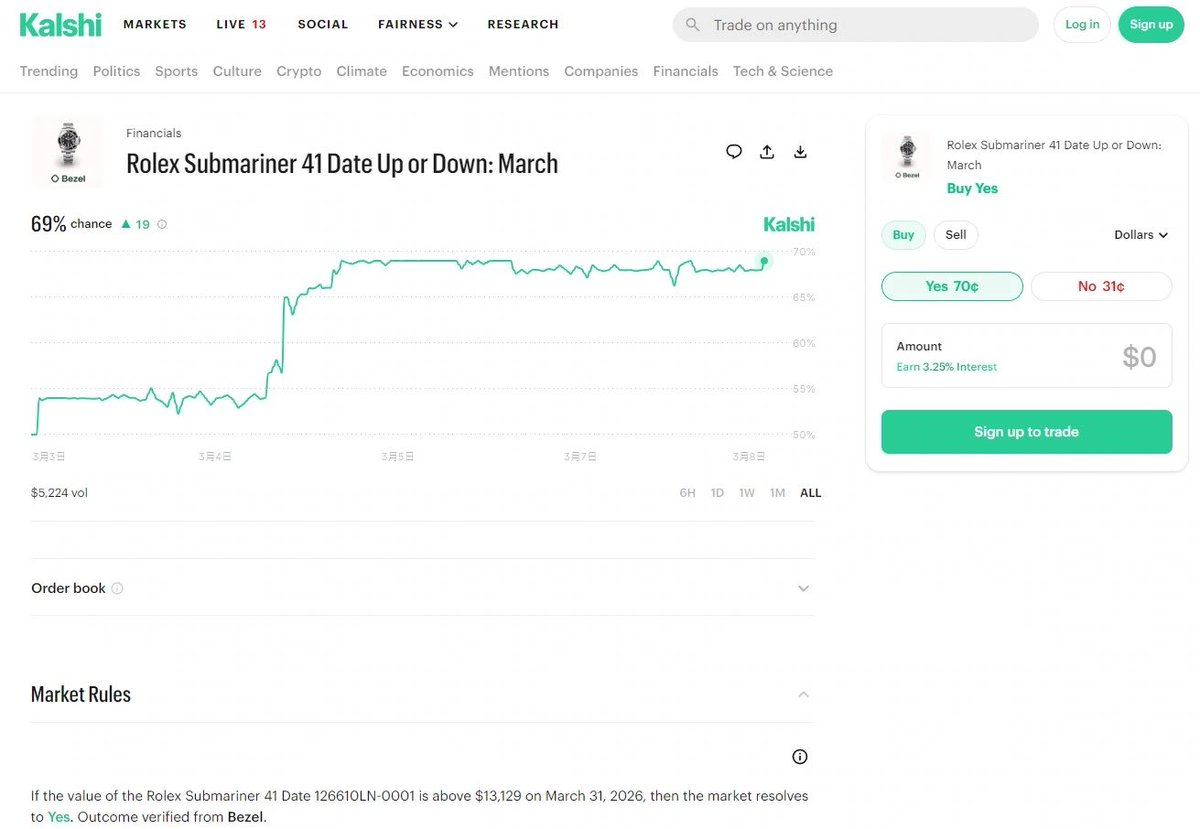This screenshot has width=1200, height=829.
Task: Click the Yes link in market rules
Action: pos(58,817)
